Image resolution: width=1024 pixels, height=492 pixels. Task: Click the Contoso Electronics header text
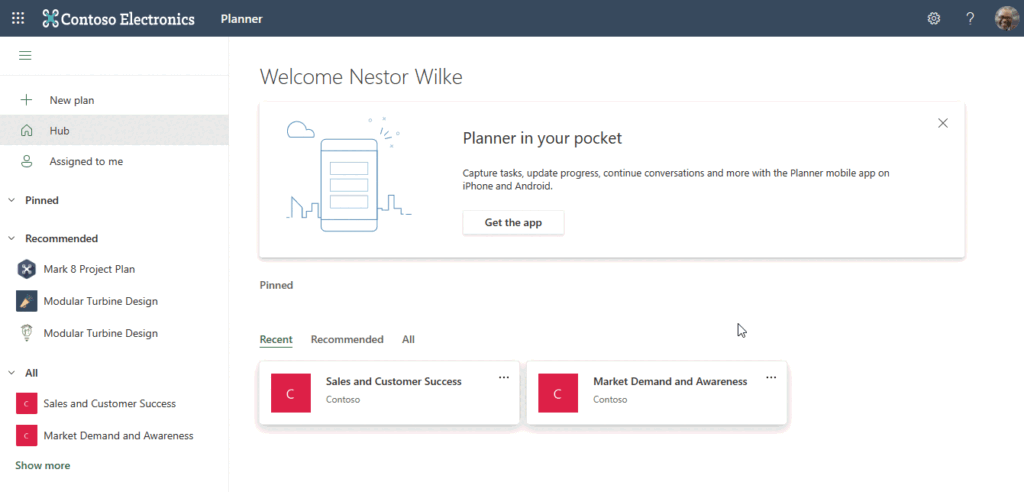point(128,19)
